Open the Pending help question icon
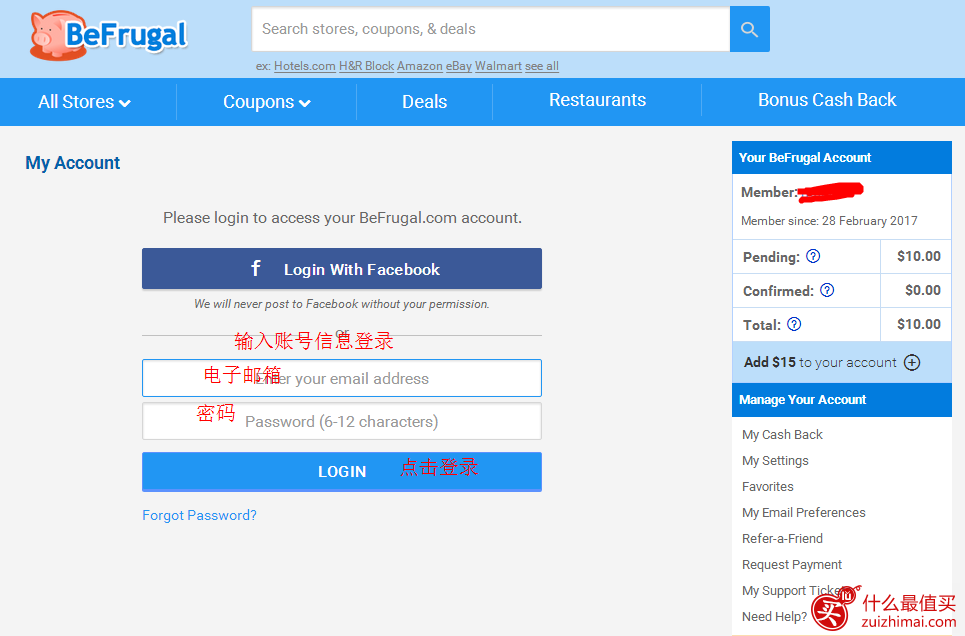 (x=813, y=256)
